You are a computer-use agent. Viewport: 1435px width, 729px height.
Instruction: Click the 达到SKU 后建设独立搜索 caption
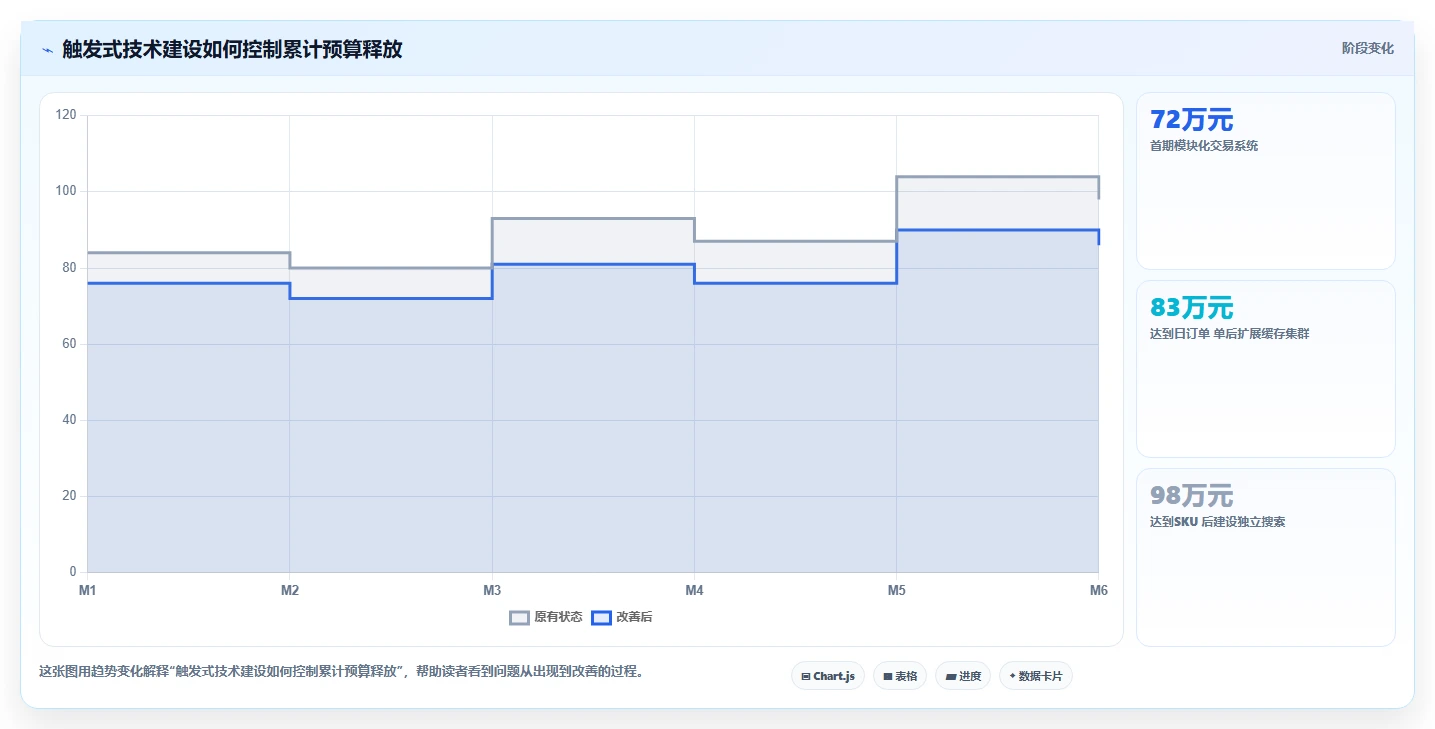(1217, 522)
